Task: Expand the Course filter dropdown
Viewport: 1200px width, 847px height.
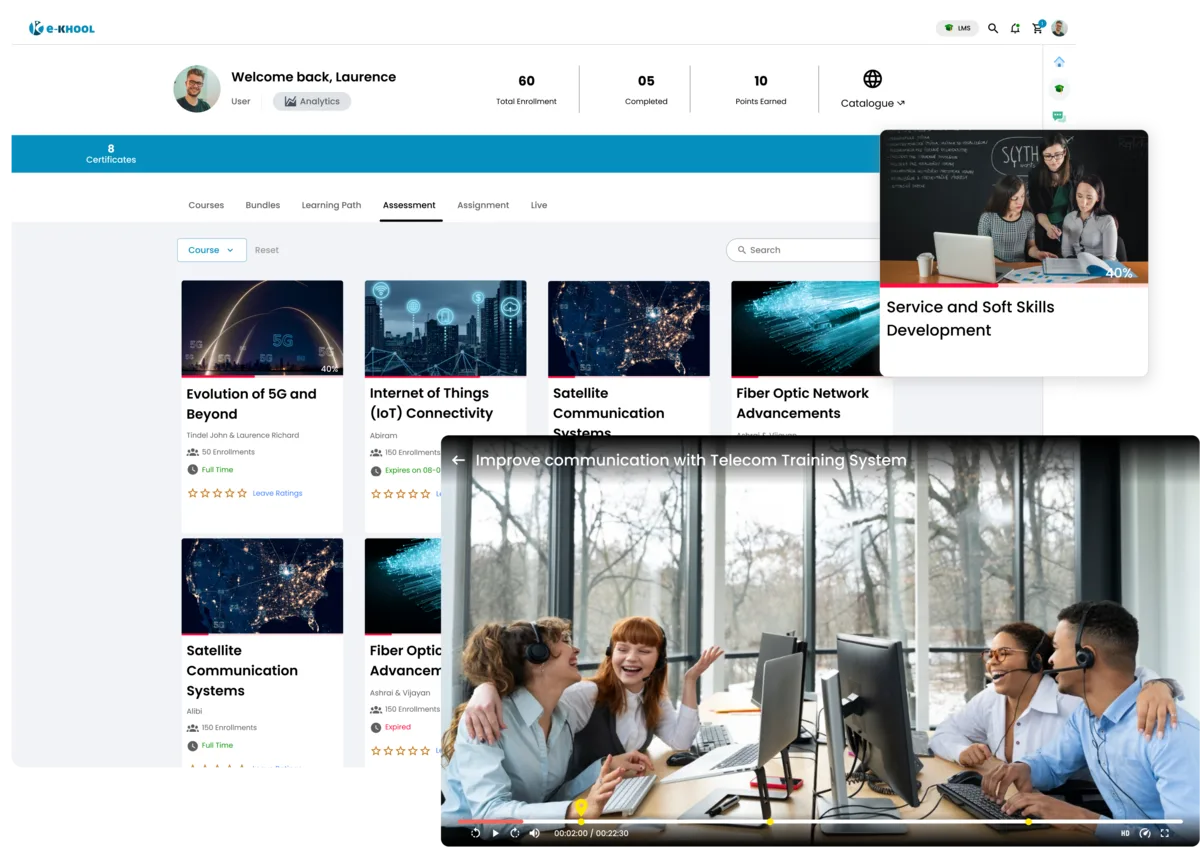Action: click(212, 250)
